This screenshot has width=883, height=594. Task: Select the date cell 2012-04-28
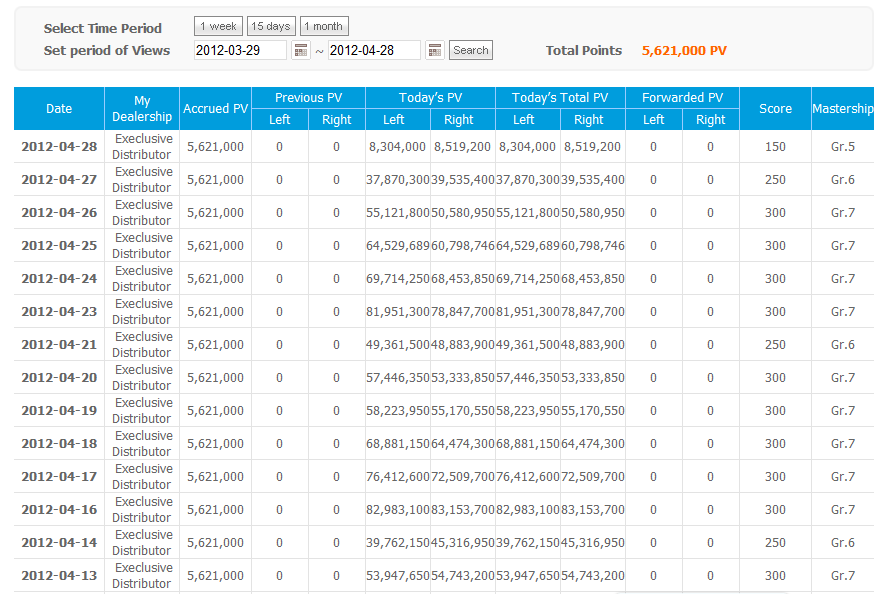coord(59,147)
